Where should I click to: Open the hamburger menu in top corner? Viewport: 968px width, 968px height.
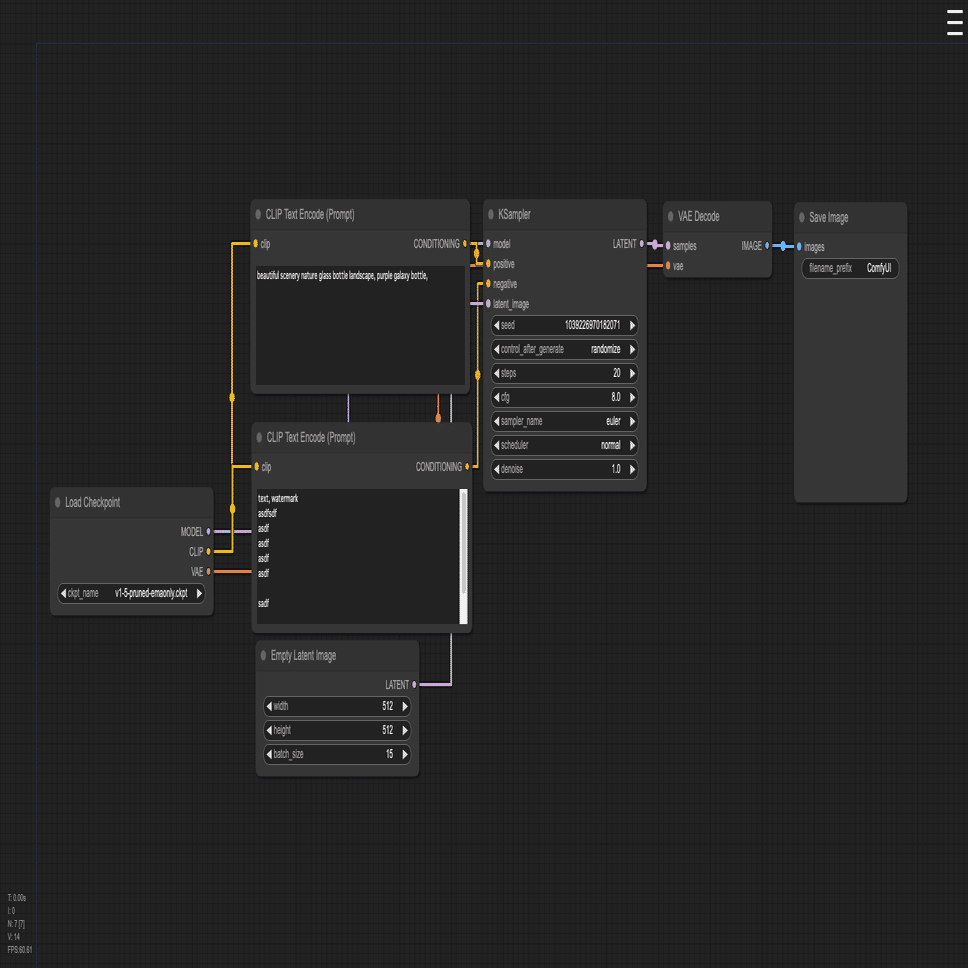(x=954, y=23)
